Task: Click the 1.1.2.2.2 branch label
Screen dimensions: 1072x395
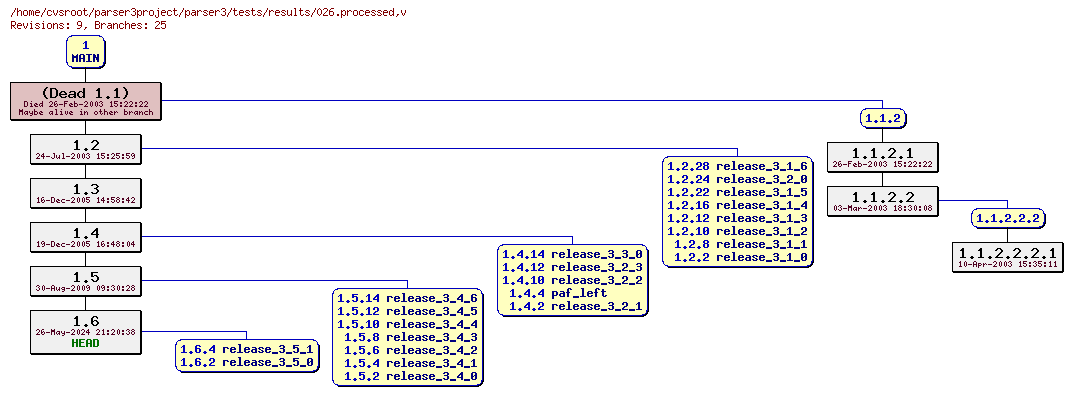Action: coord(1008,219)
